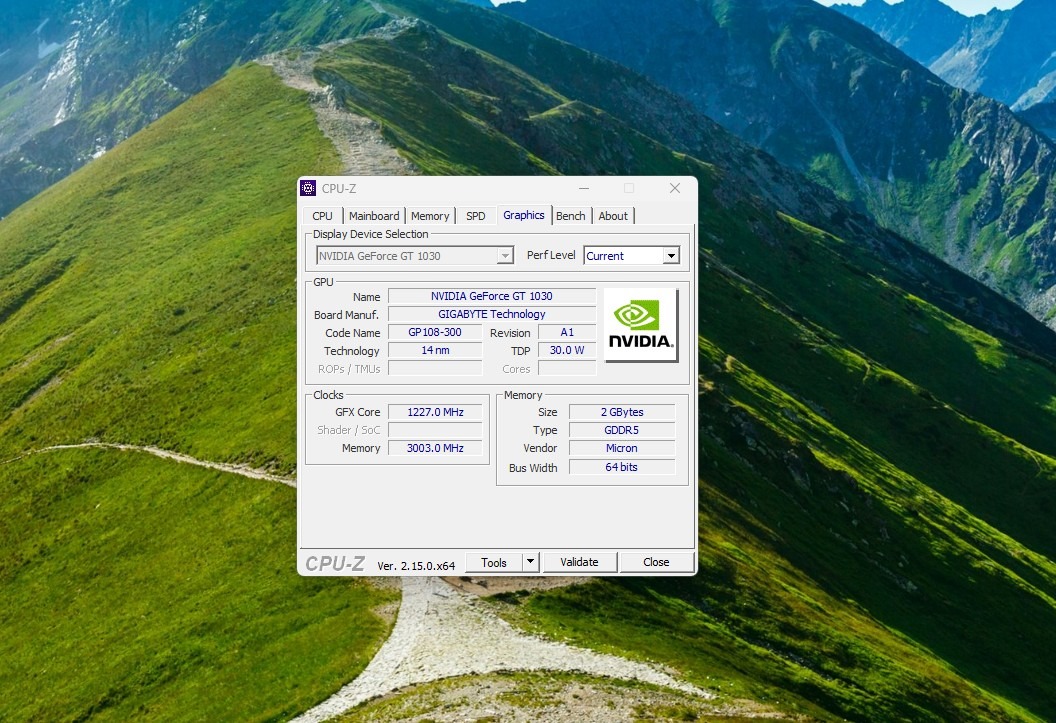Click the empty Shader / SoC field

pos(435,430)
